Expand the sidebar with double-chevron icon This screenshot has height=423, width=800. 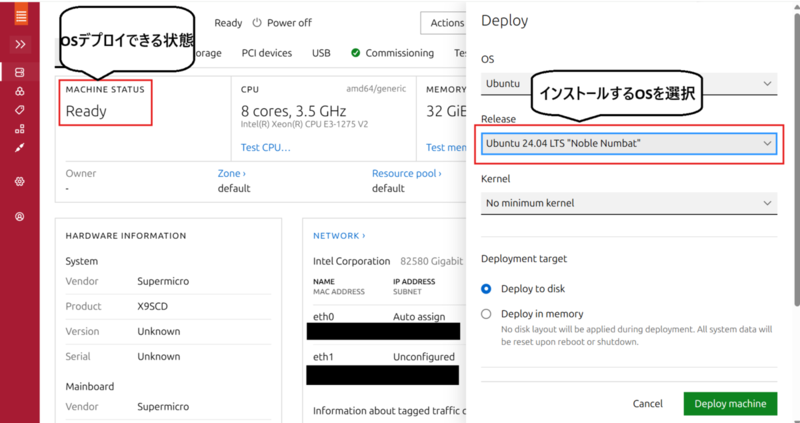coord(20,45)
